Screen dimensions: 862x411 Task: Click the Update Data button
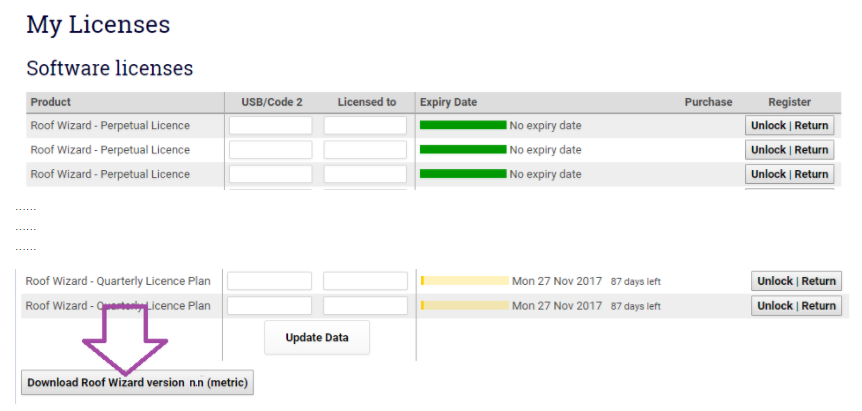(x=317, y=337)
